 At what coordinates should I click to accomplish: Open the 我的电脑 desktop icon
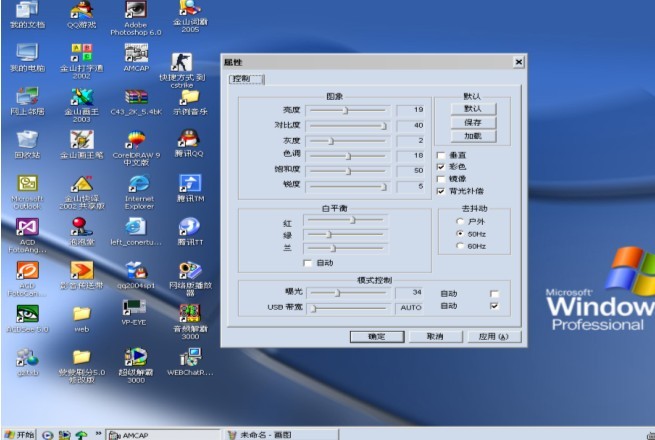click(x=27, y=52)
